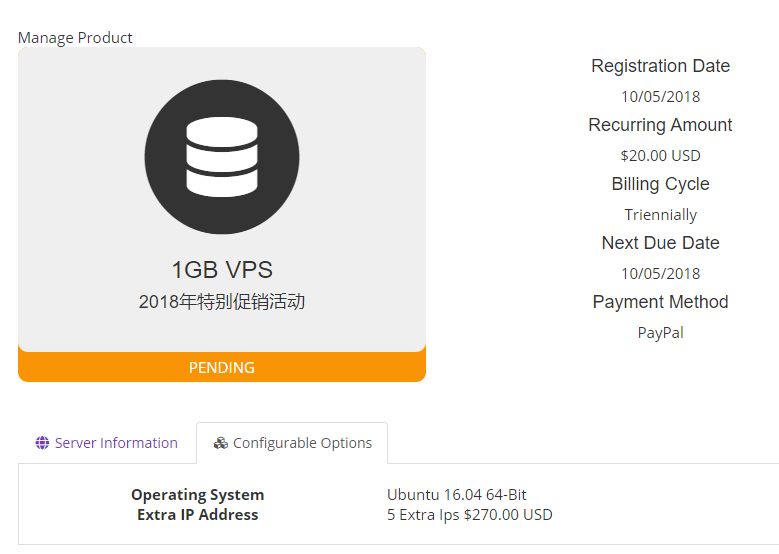Click the Next Due Date label
This screenshot has width=779, height=554.
coord(660,243)
